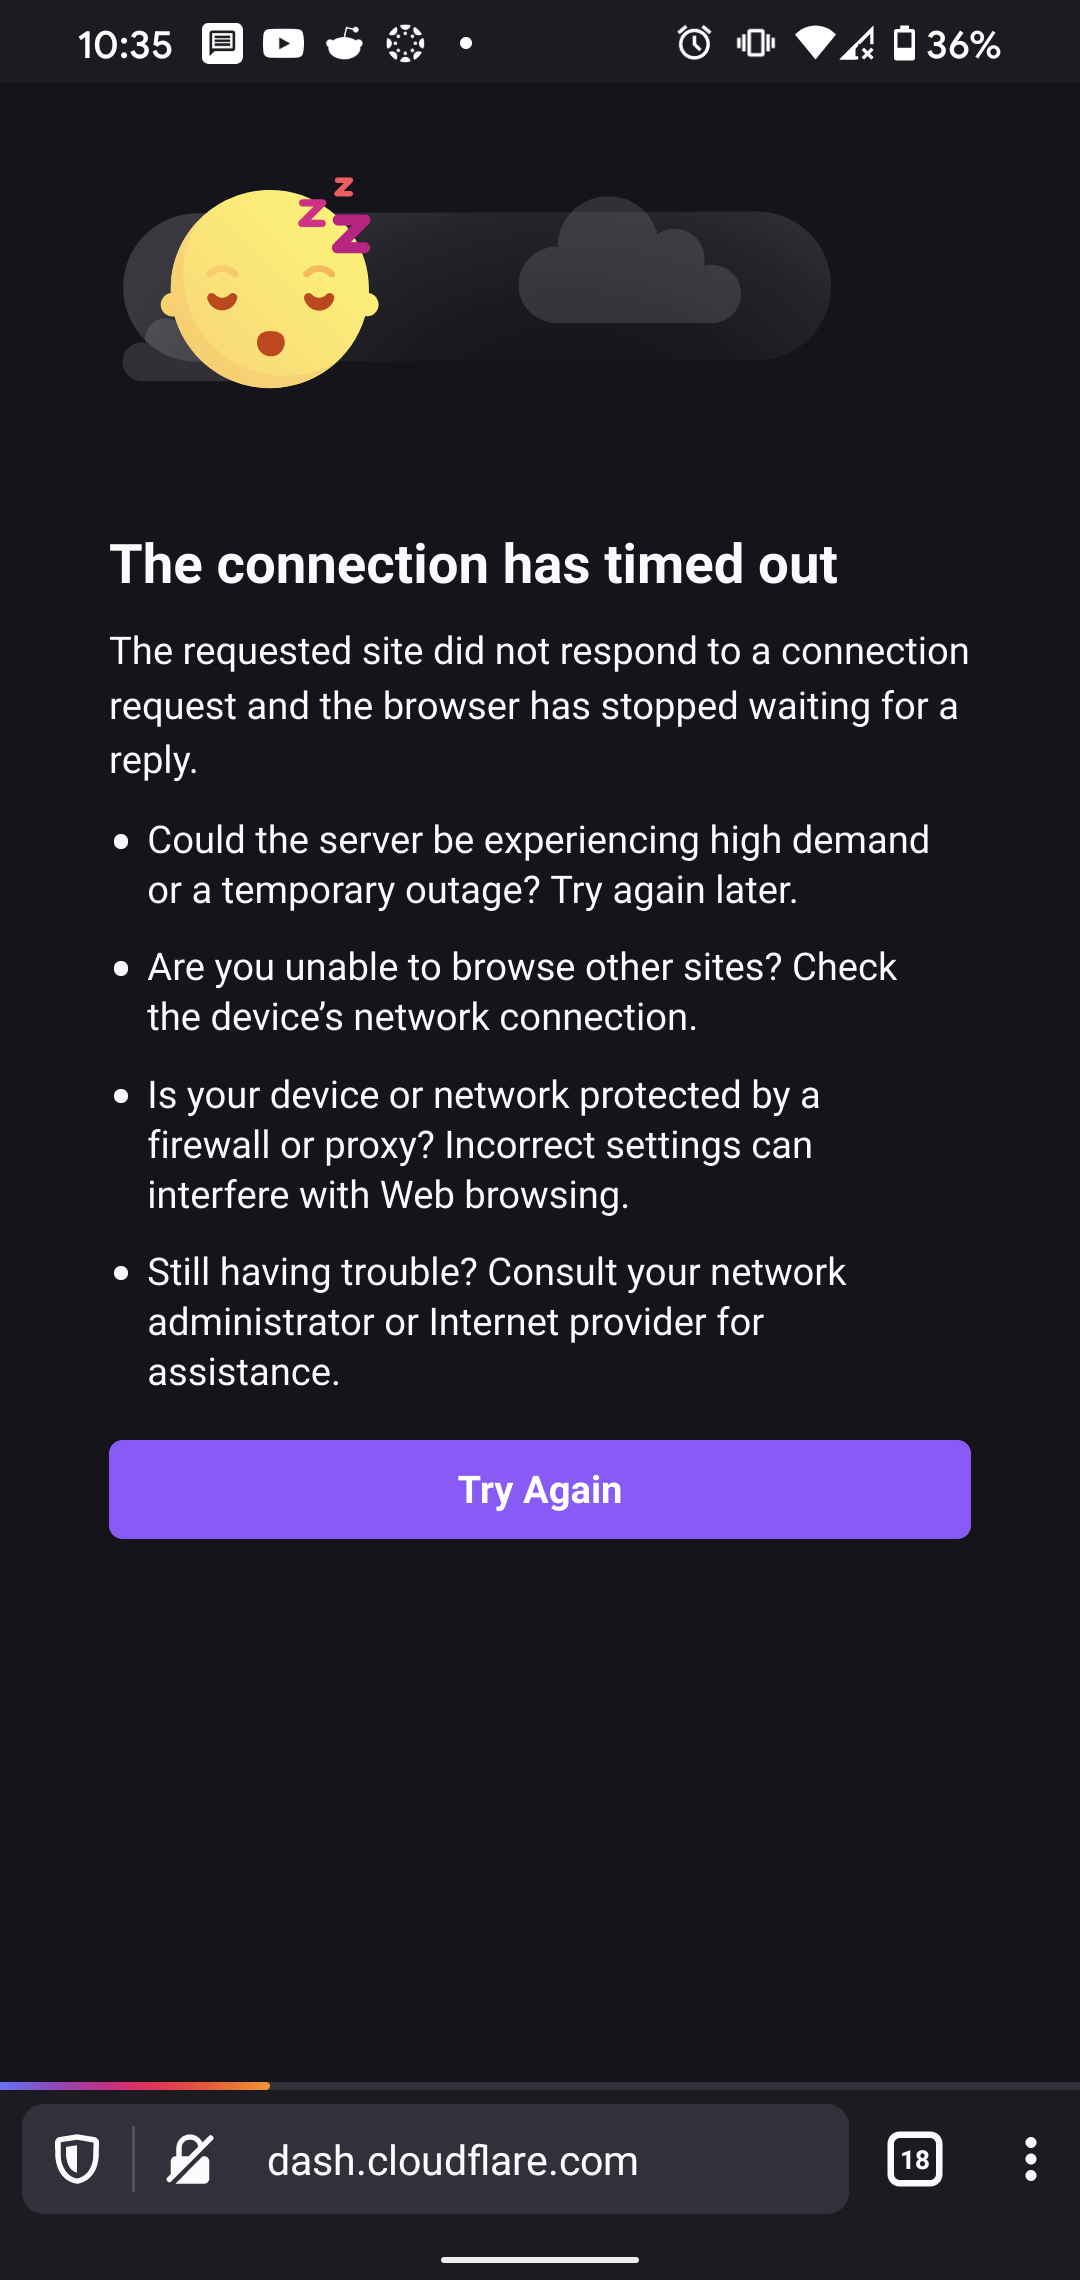Tap the sleeping face illustration

coord(270,288)
